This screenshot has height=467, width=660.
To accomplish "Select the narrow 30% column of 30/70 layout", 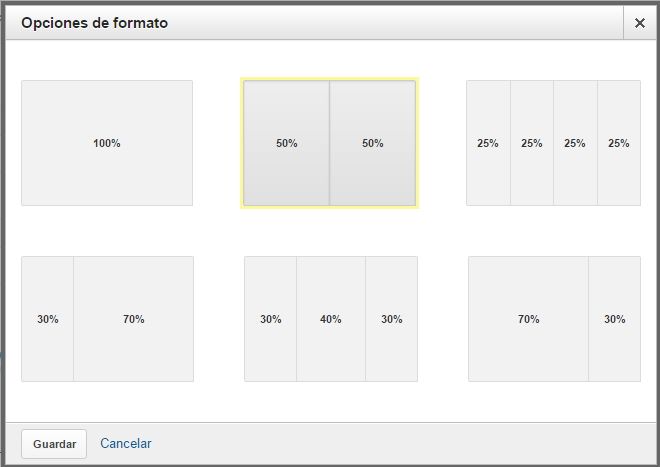I will (48, 319).
